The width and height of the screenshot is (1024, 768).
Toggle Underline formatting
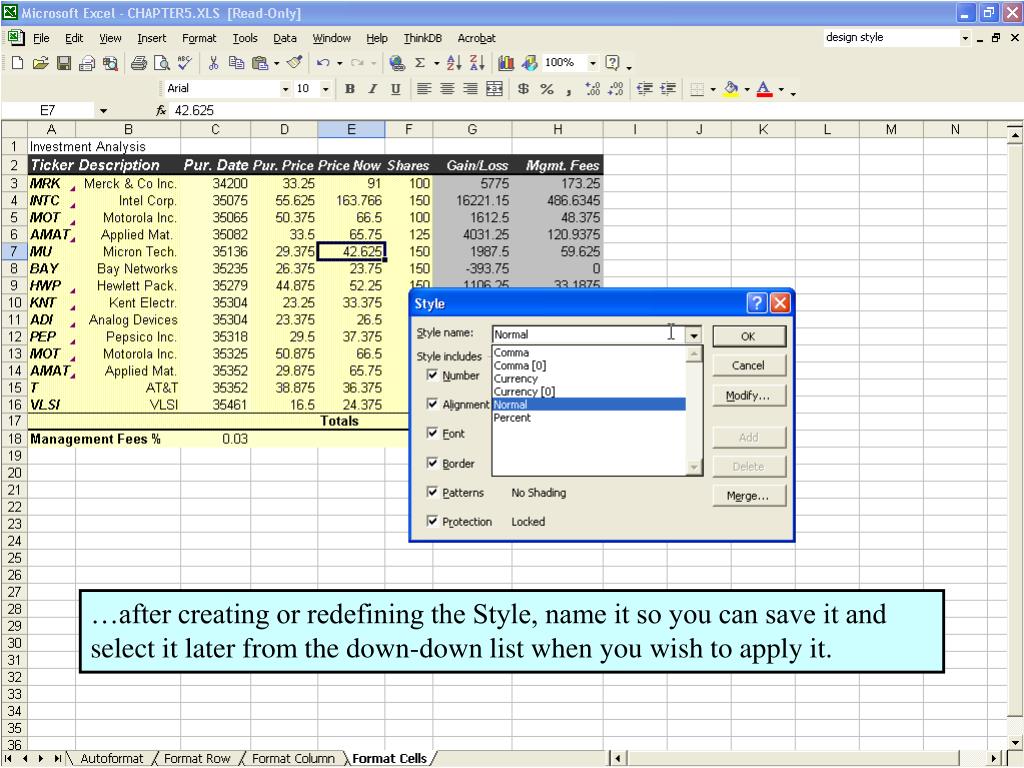coord(396,89)
